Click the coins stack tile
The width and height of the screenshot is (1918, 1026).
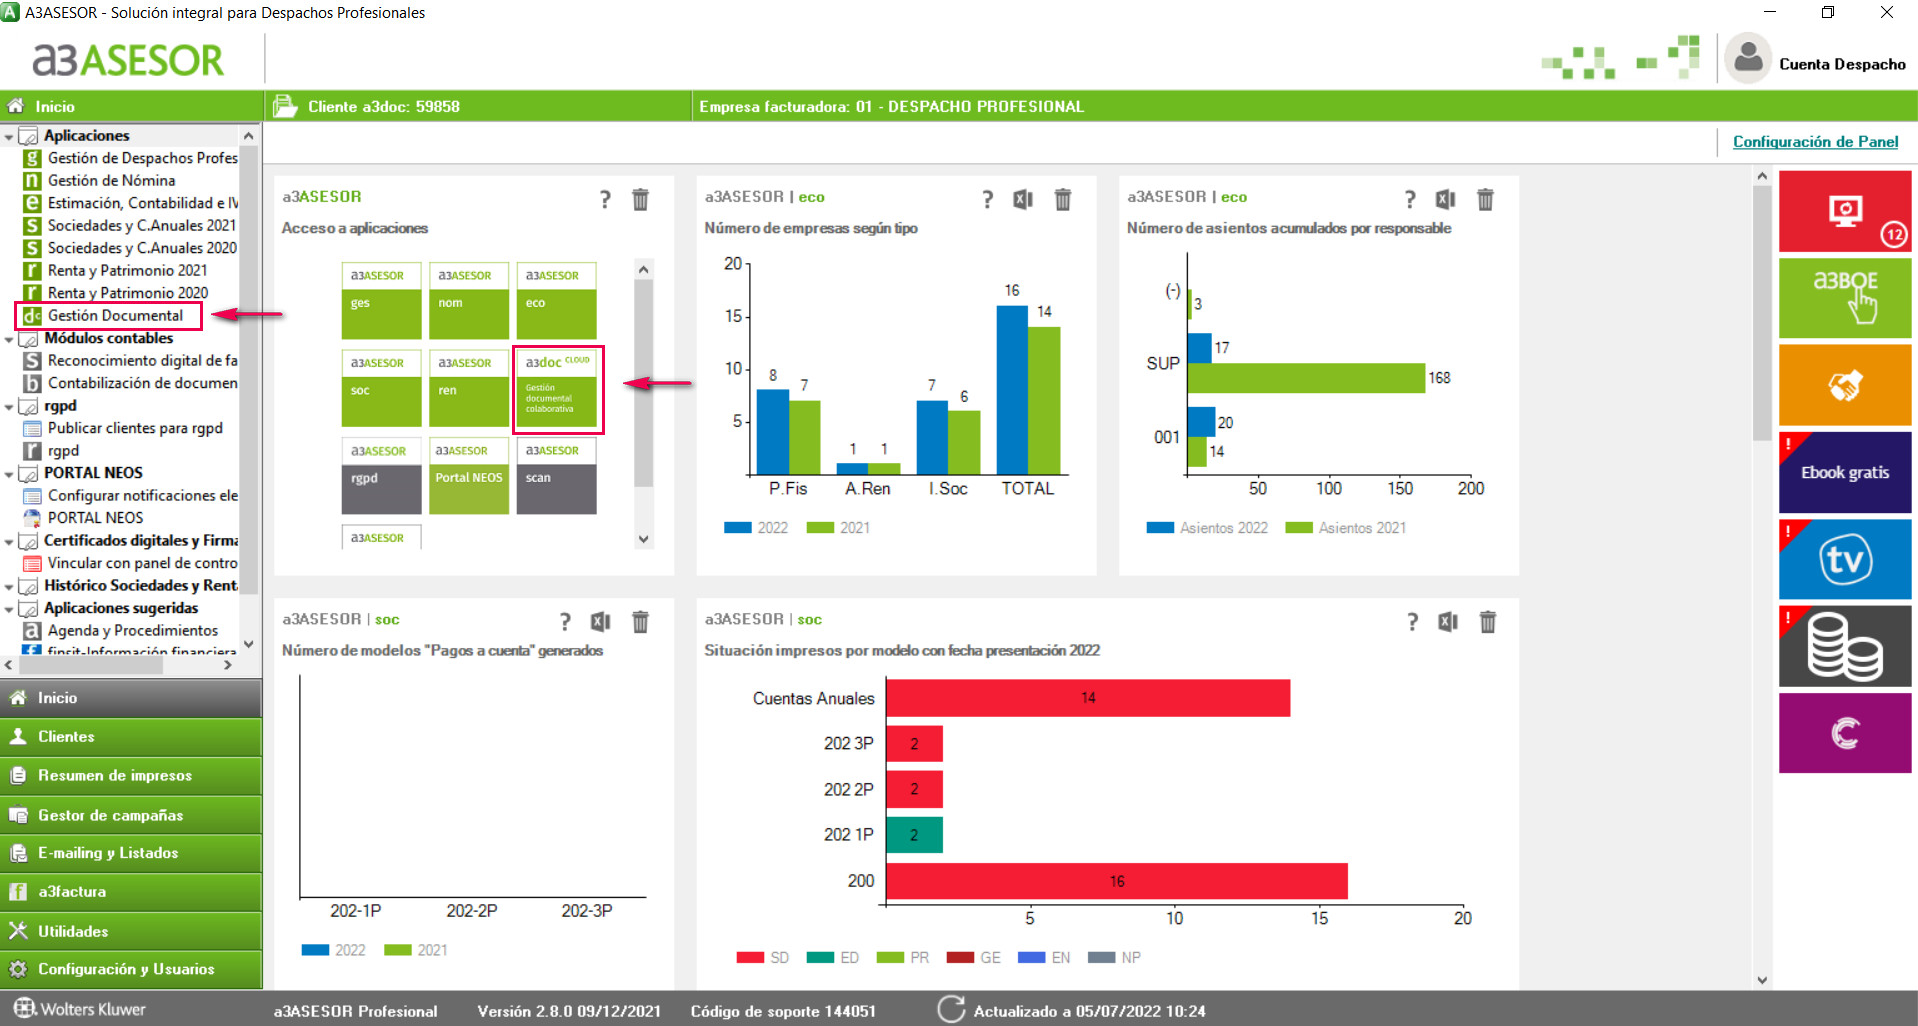[x=1844, y=646]
